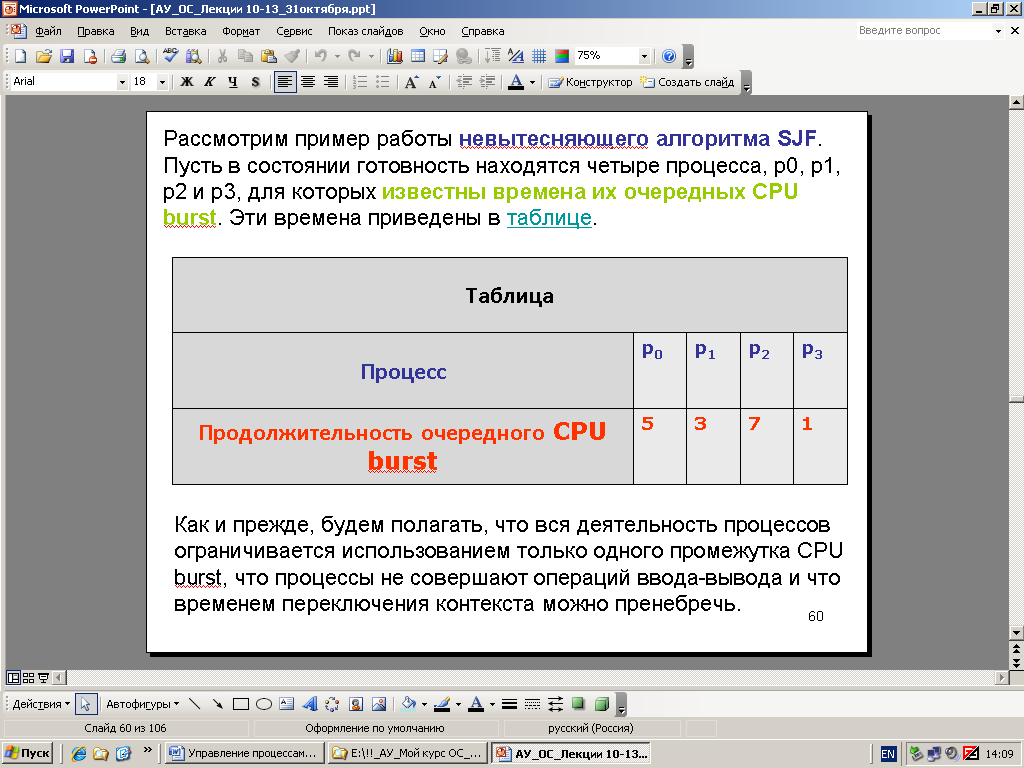The width and height of the screenshot is (1024, 768).
Task: Align text left
Action: 285,82
